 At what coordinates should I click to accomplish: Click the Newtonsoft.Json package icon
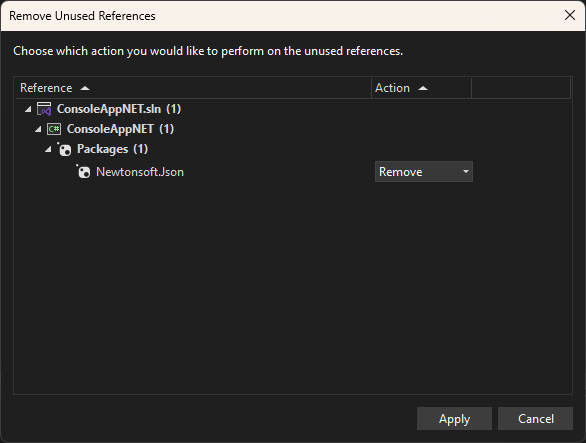pyautogui.click(x=83, y=172)
